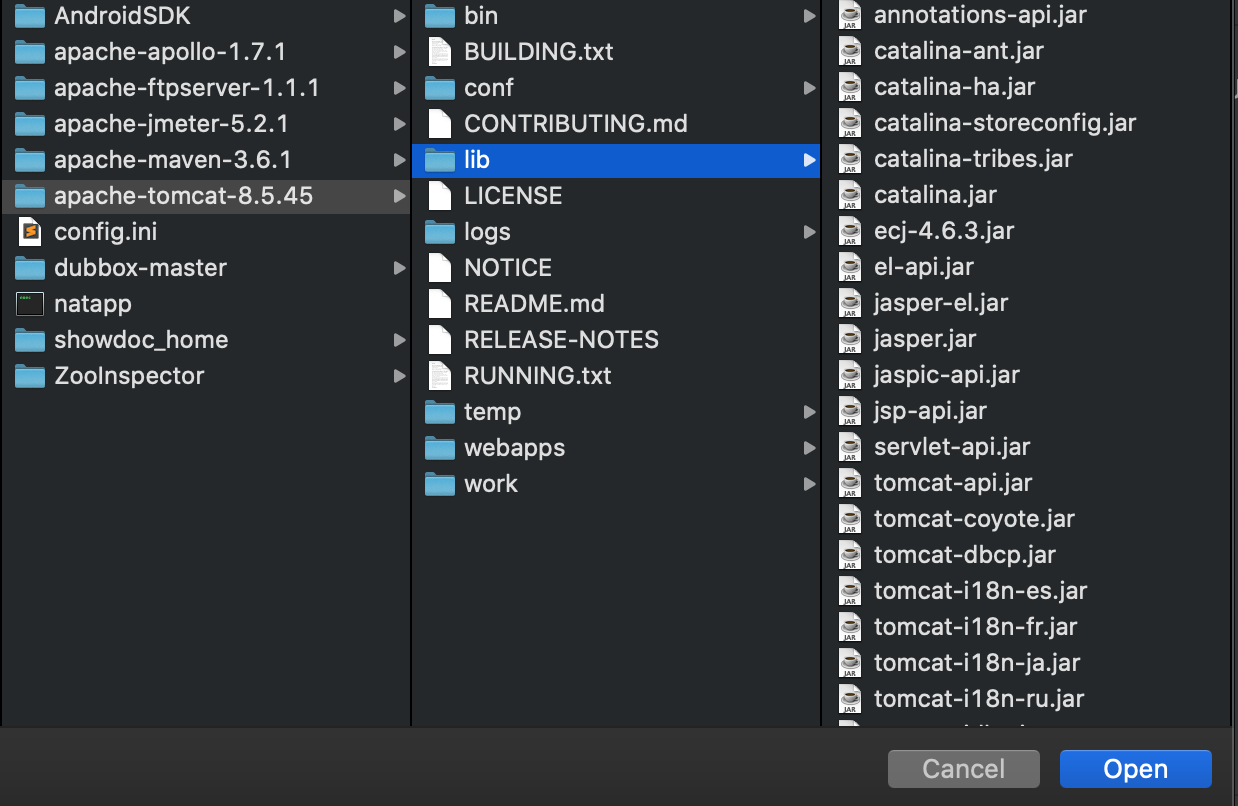This screenshot has height=806, width=1238.
Task: Click the apache-maven-3.6.1 folder icon
Action: tap(30, 160)
